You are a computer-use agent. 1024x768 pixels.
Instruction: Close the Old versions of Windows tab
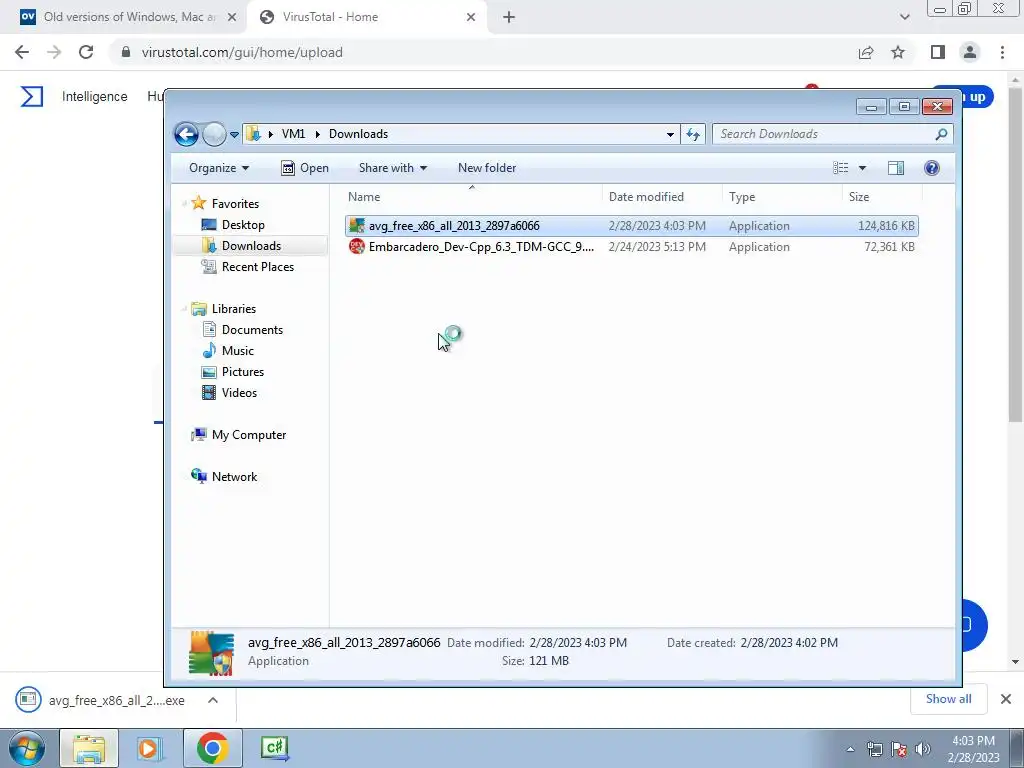(x=232, y=18)
